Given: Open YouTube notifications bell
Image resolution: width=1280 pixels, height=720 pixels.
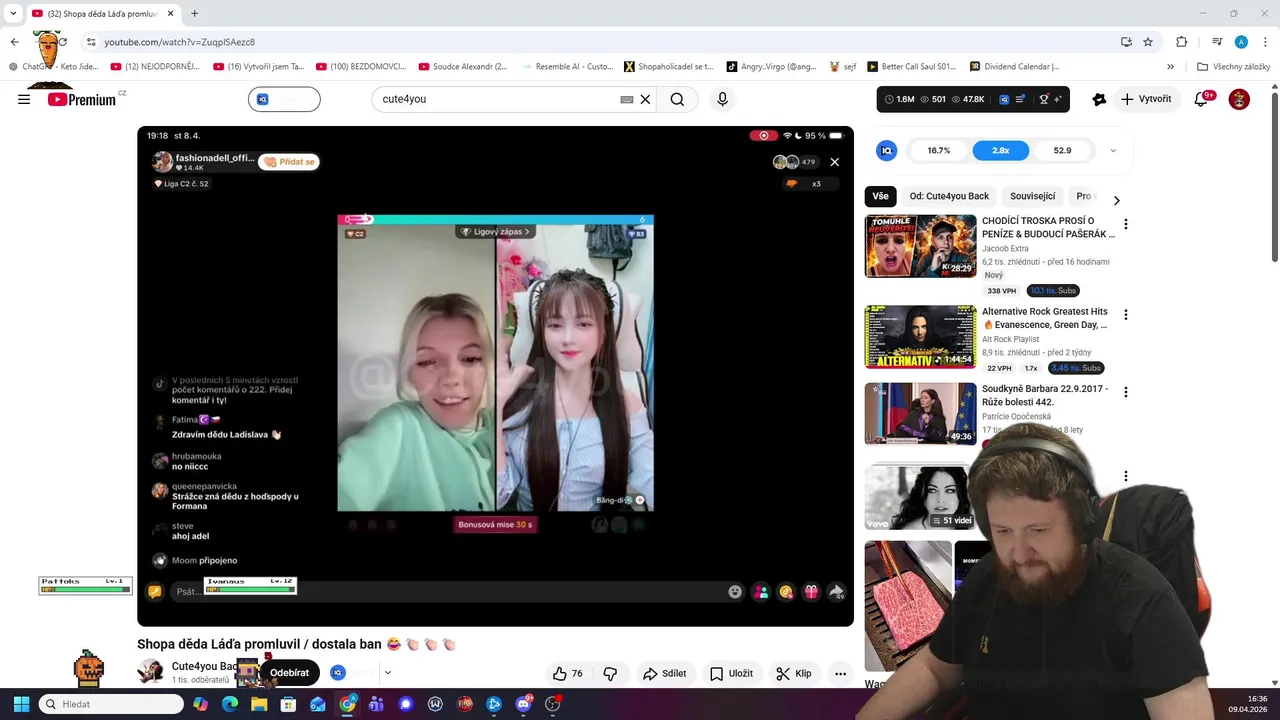Looking at the screenshot, I should pos(1202,99).
